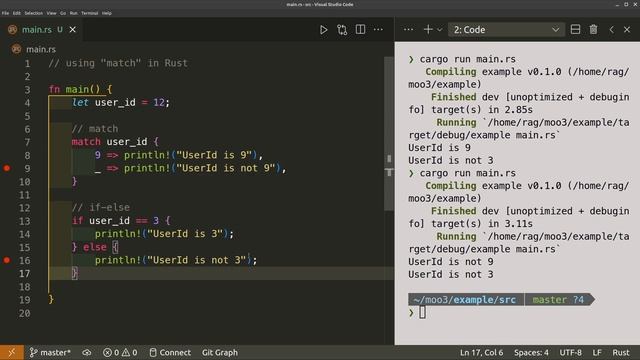Change encoding via UTF-8
640x360 pixels.
[x=570, y=352]
